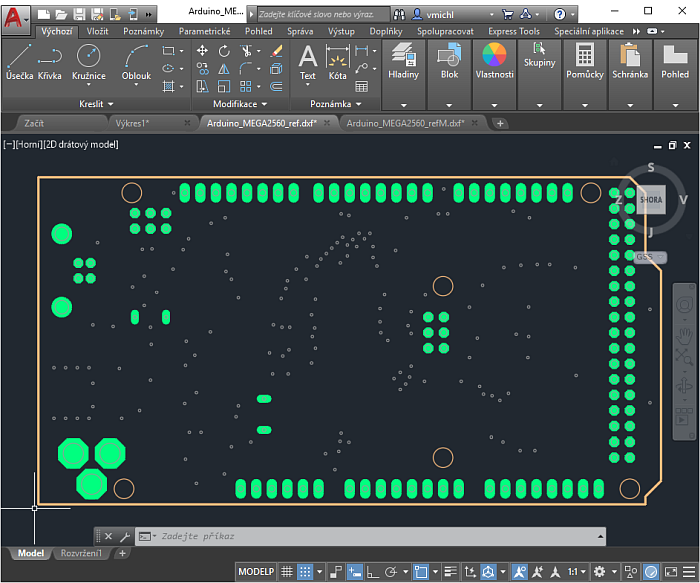Open the Pomůcky utilities calculator icon
700x583 pixels.
coord(585,61)
